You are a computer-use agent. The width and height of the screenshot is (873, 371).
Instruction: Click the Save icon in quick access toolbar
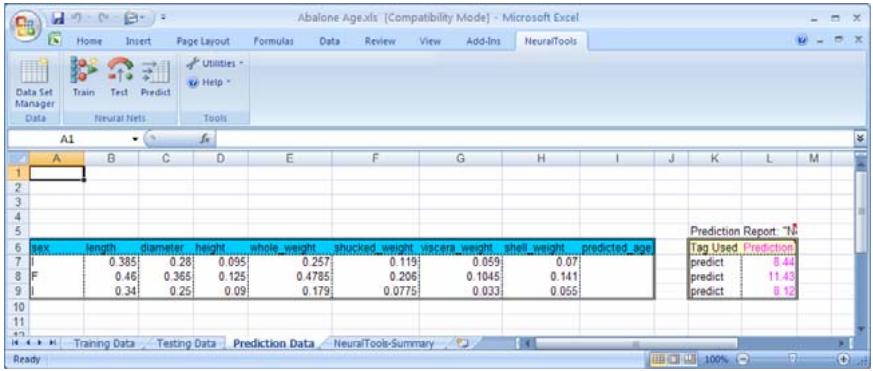click(x=58, y=18)
